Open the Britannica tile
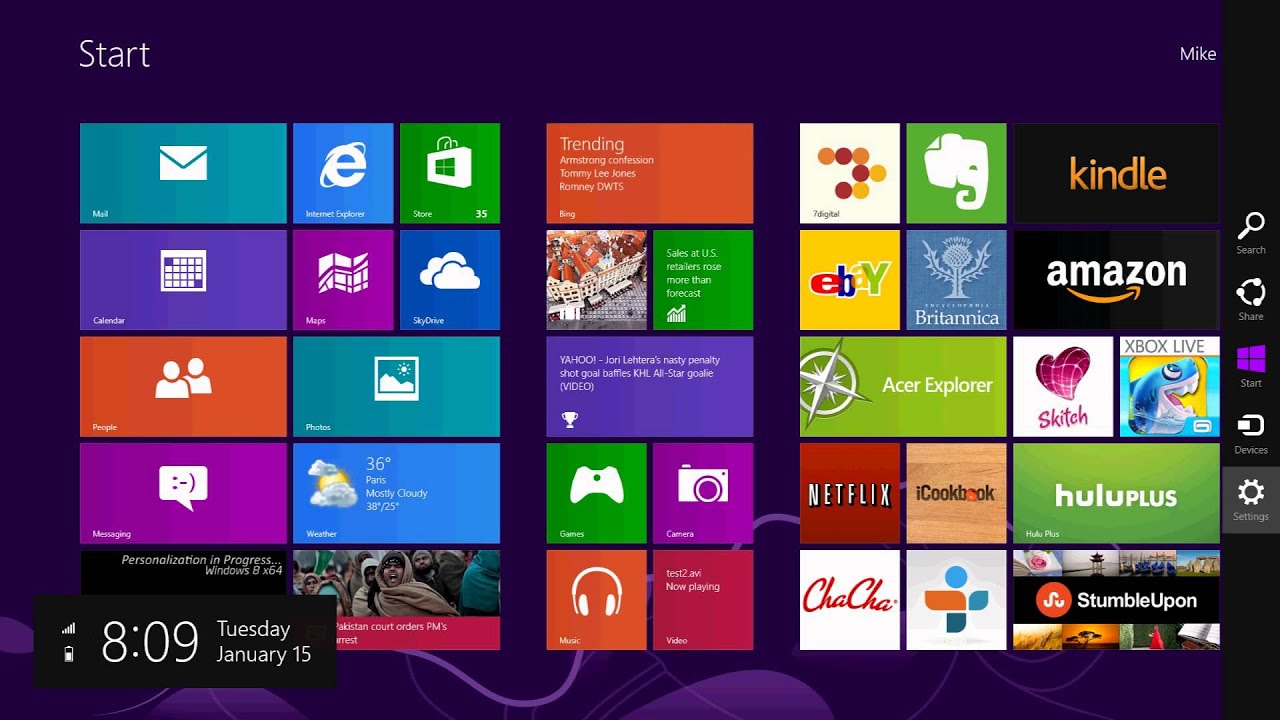 956,280
